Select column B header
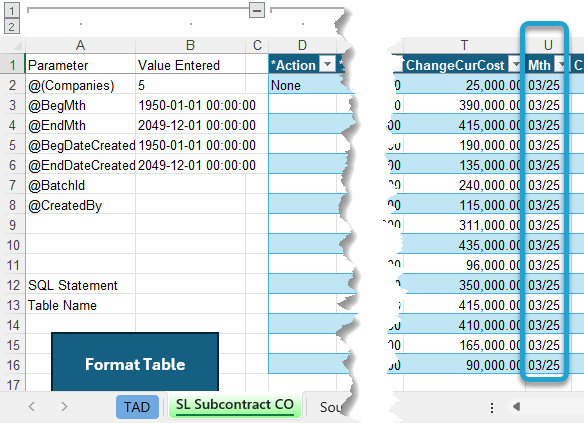The width and height of the screenshot is (584, 423). point(190,45)
